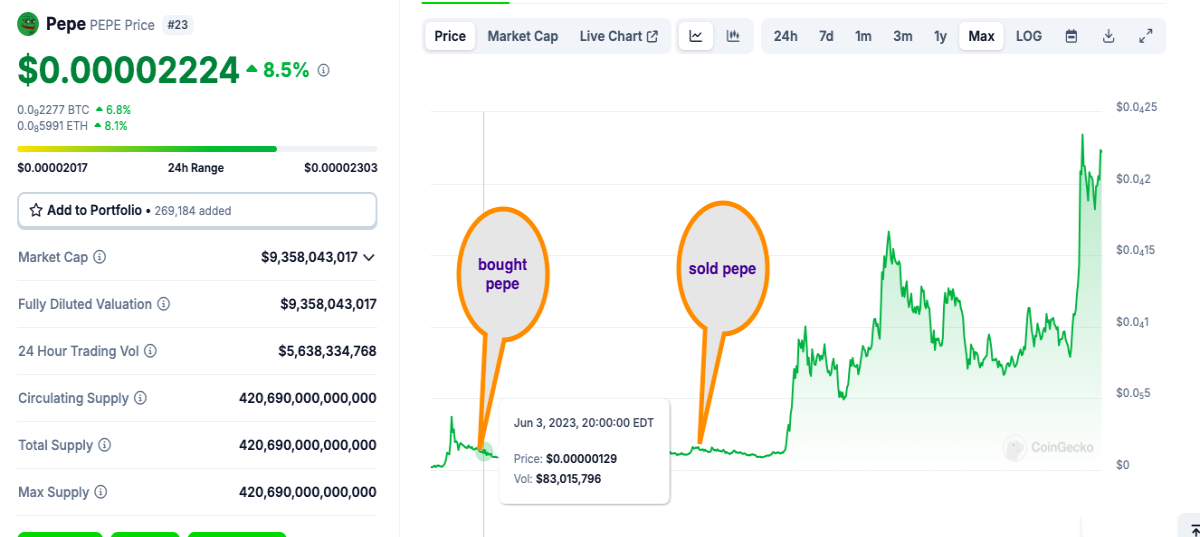Image resolution: width=1200 pixels, height=537 pixels.
Task: Open the Live Chart link
Action: 619,36
